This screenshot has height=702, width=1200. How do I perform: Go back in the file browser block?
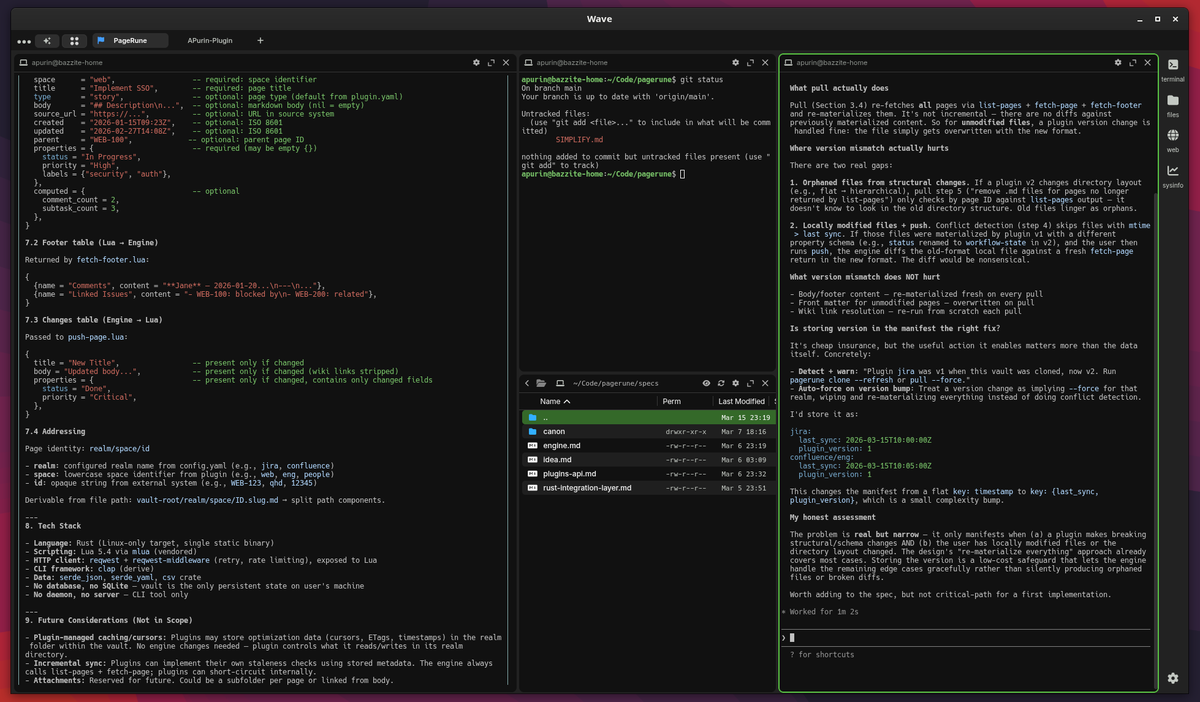[x=527, y=383]
